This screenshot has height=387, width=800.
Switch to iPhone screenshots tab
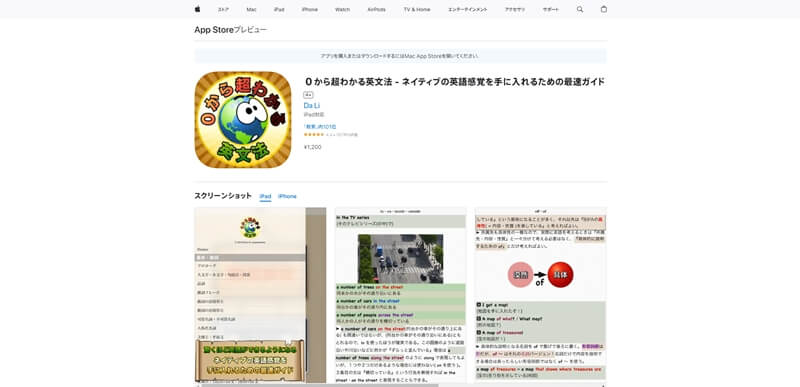[287, 196]
